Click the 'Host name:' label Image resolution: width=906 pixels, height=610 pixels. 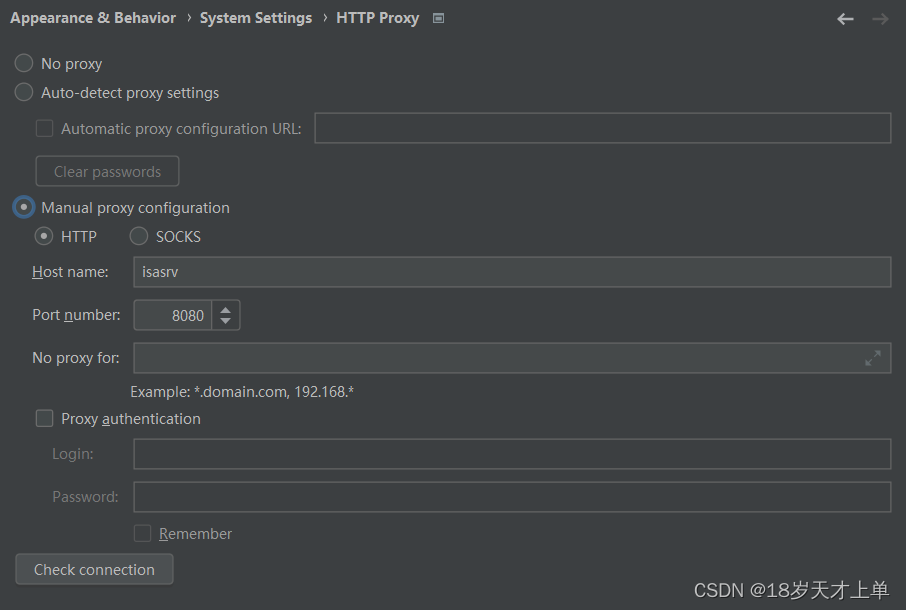click(x=70, y=272)
